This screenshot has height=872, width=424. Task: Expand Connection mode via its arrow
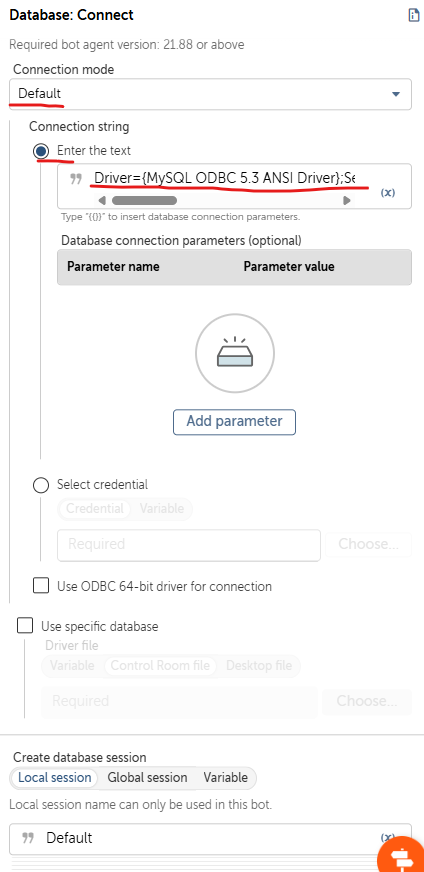(396, 94)
